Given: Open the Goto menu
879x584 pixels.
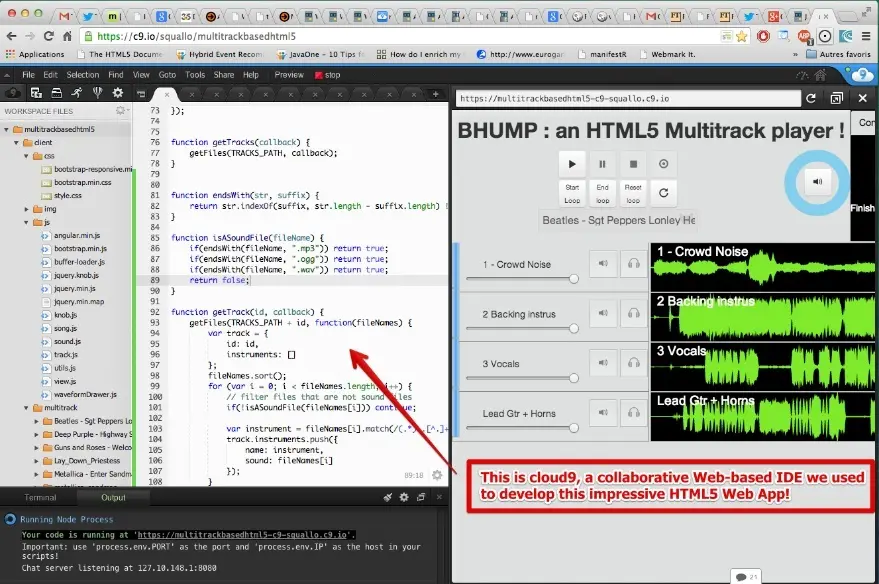Looking at the screenshot, I should pyautogui.click(x=167, y=75).
